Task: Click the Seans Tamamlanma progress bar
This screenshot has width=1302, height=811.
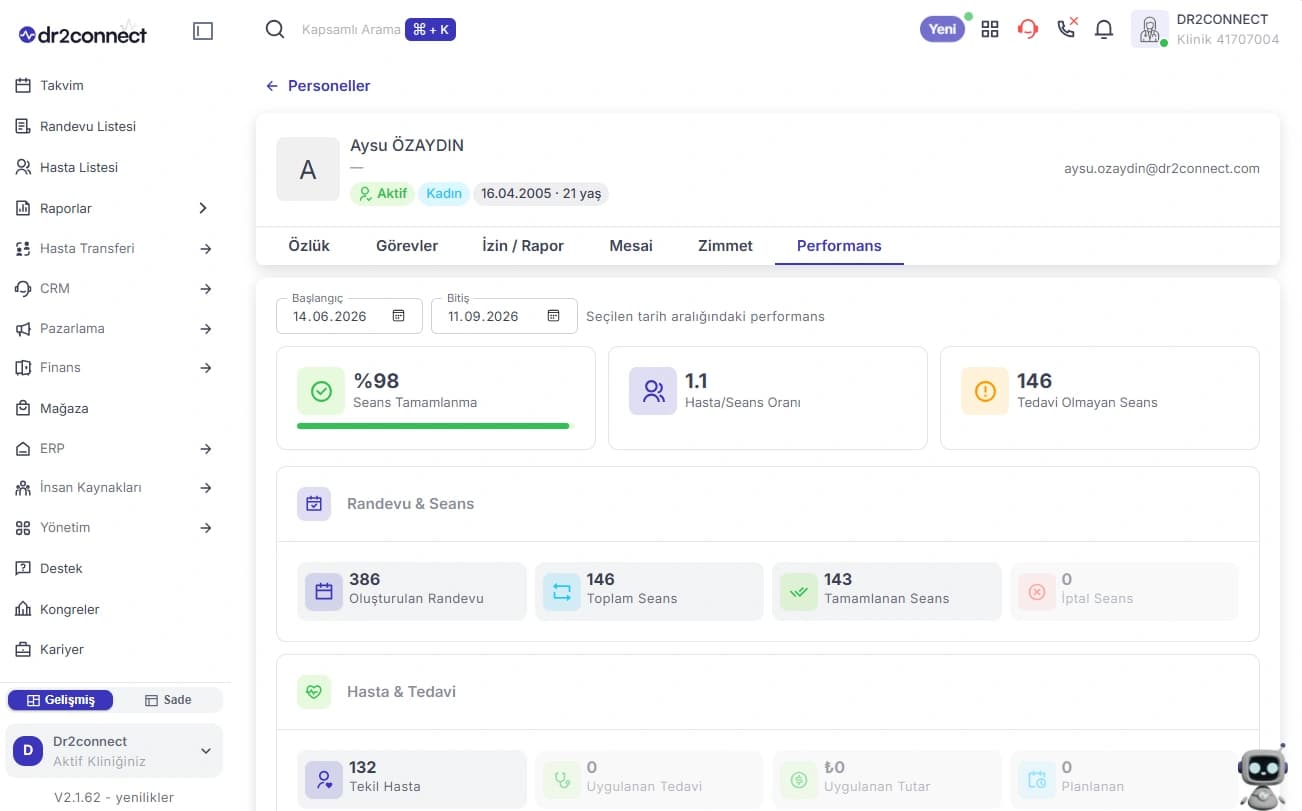Action: tap(433, 426)
